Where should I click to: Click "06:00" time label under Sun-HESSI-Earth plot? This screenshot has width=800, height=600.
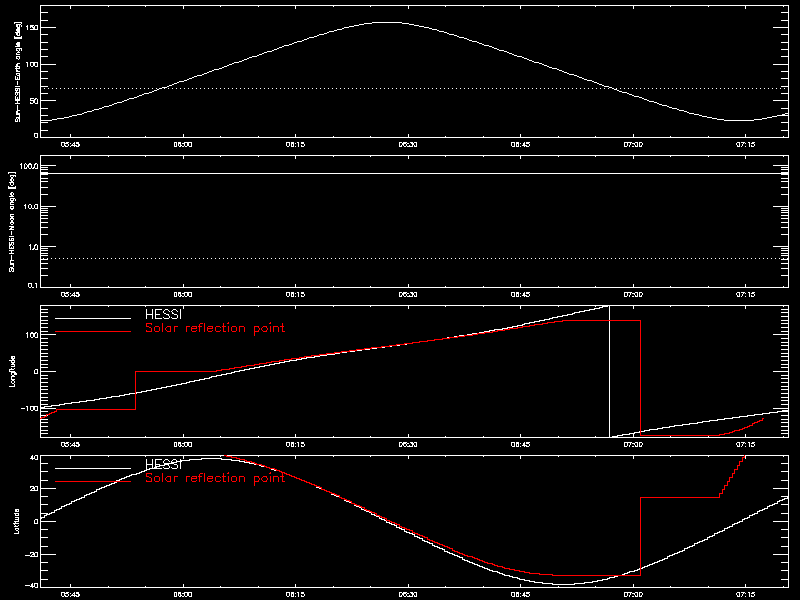click(183, 144)
